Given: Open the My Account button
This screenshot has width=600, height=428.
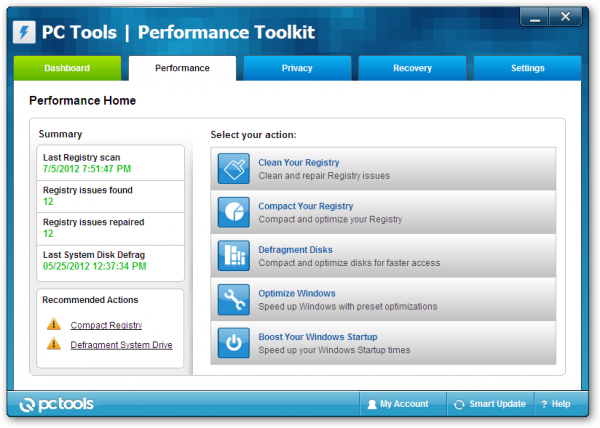Looking at the screenshot, I should [403, 404].
